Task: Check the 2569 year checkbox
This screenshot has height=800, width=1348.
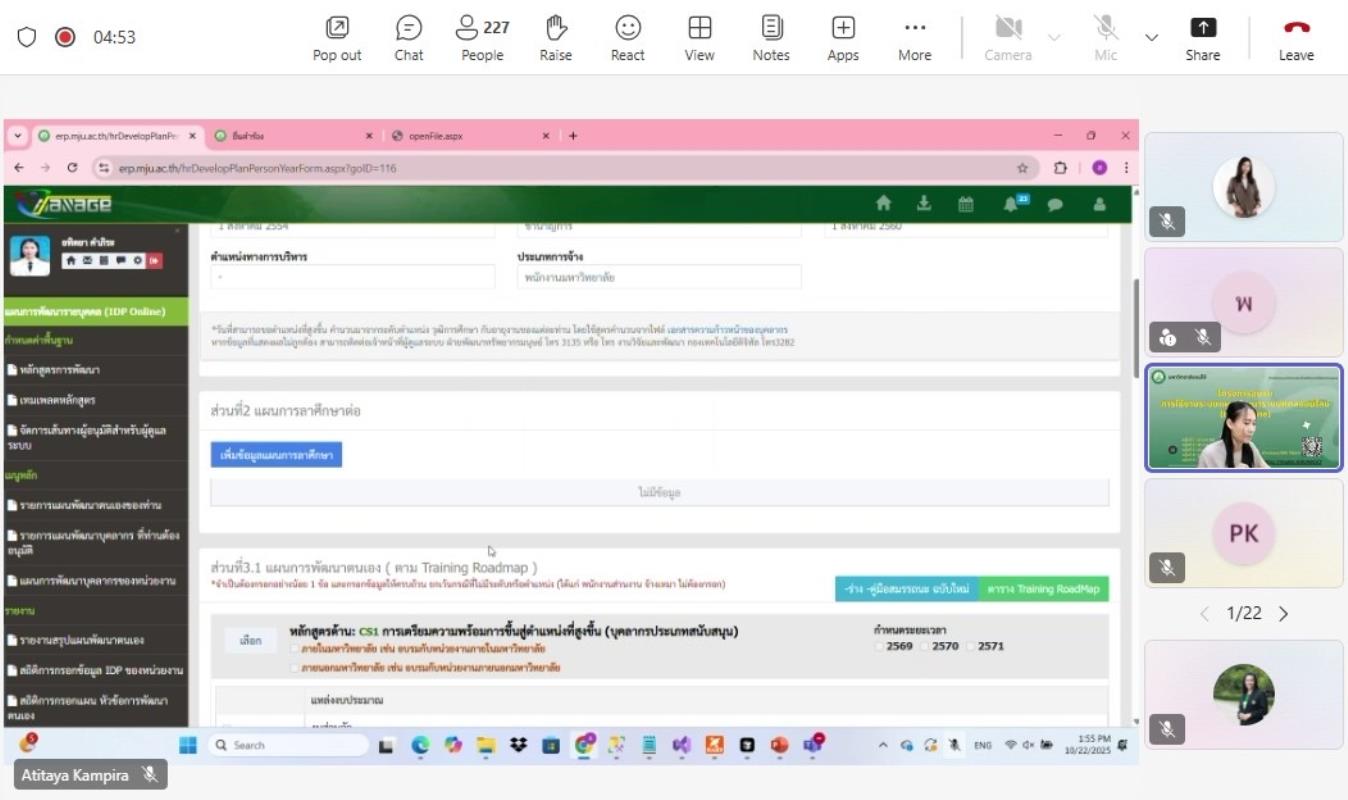Action: [x=880, y=646]
